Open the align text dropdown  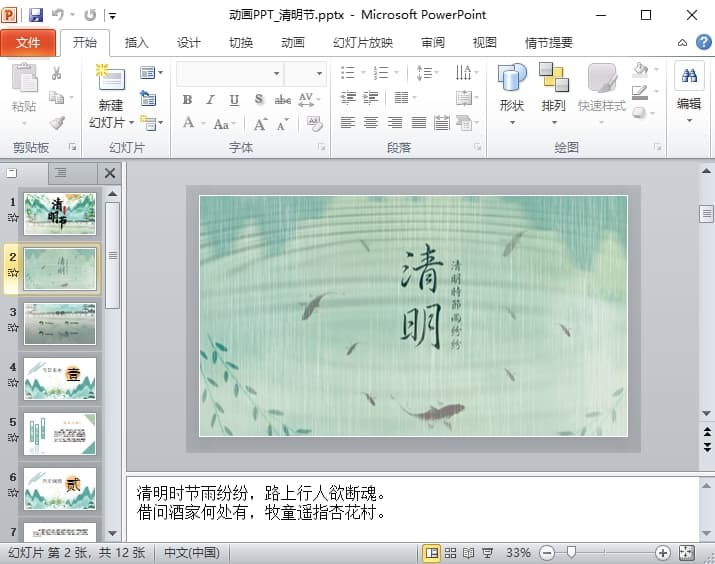coord(466,98)
